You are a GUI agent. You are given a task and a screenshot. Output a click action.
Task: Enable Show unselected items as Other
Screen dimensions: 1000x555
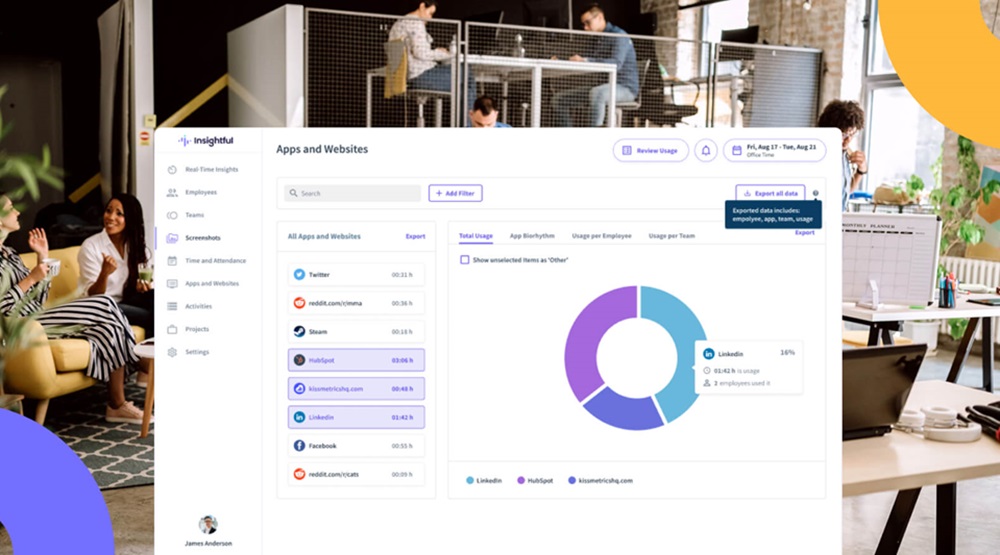pos(465,260)
